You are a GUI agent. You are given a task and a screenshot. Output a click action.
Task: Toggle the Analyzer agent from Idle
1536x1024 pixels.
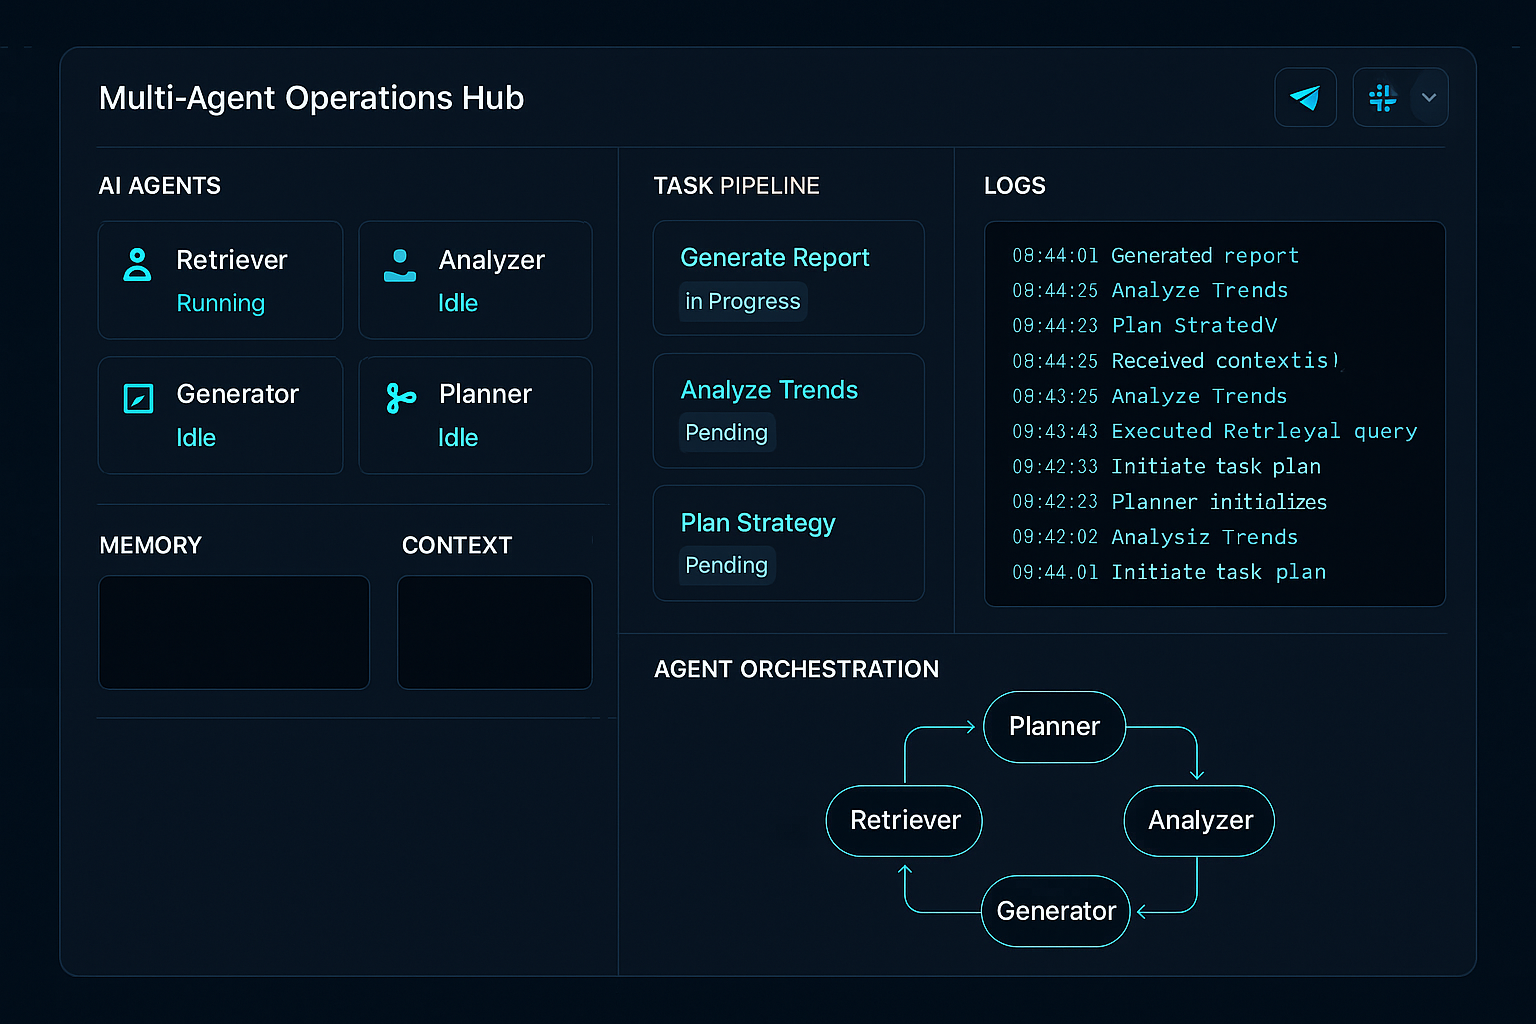[457, 303]
